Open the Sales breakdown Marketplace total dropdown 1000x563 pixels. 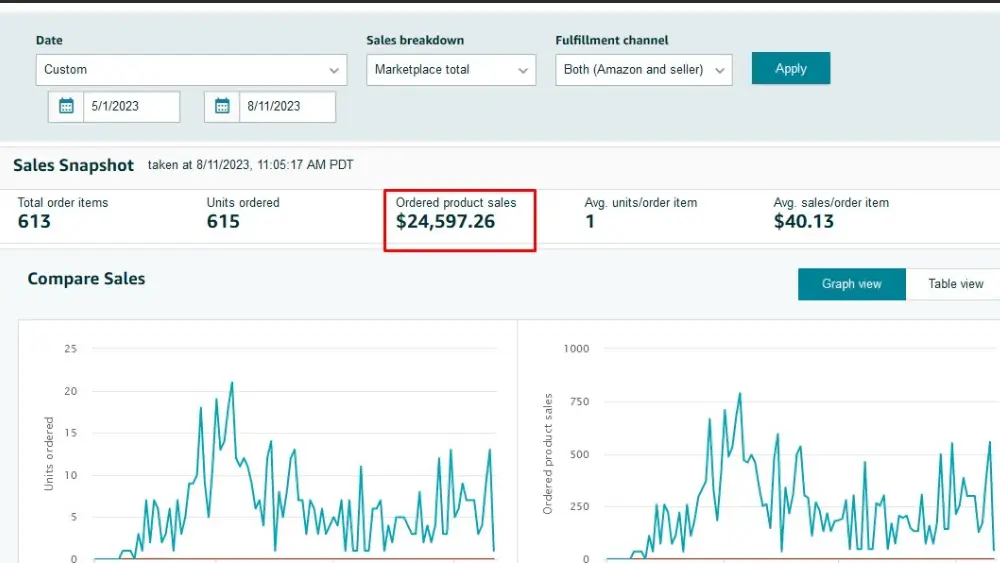pyautogui.click(x=451, y=70)
